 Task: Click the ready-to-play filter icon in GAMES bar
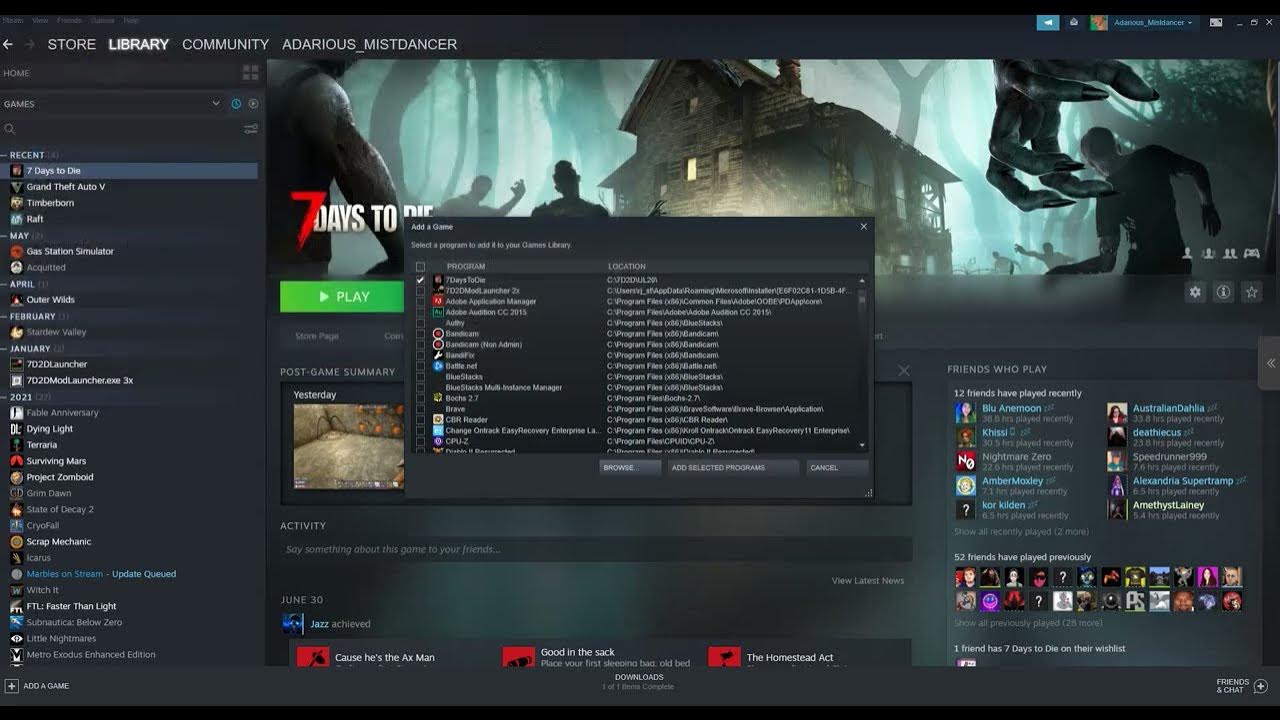pyautogui.click(x=253, y=104)
